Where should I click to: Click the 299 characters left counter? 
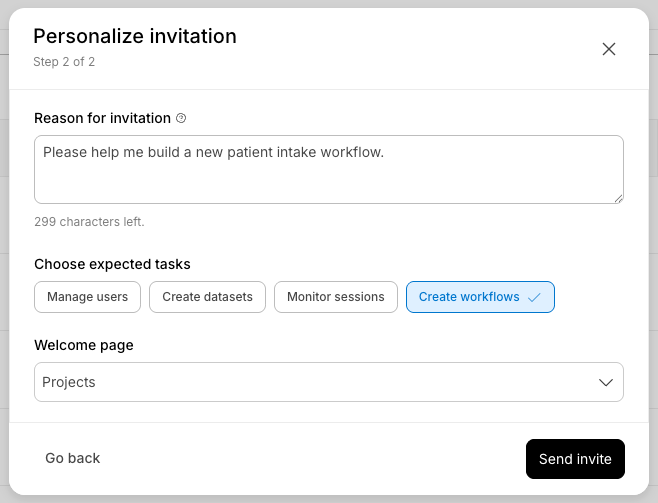click(89, 222)
